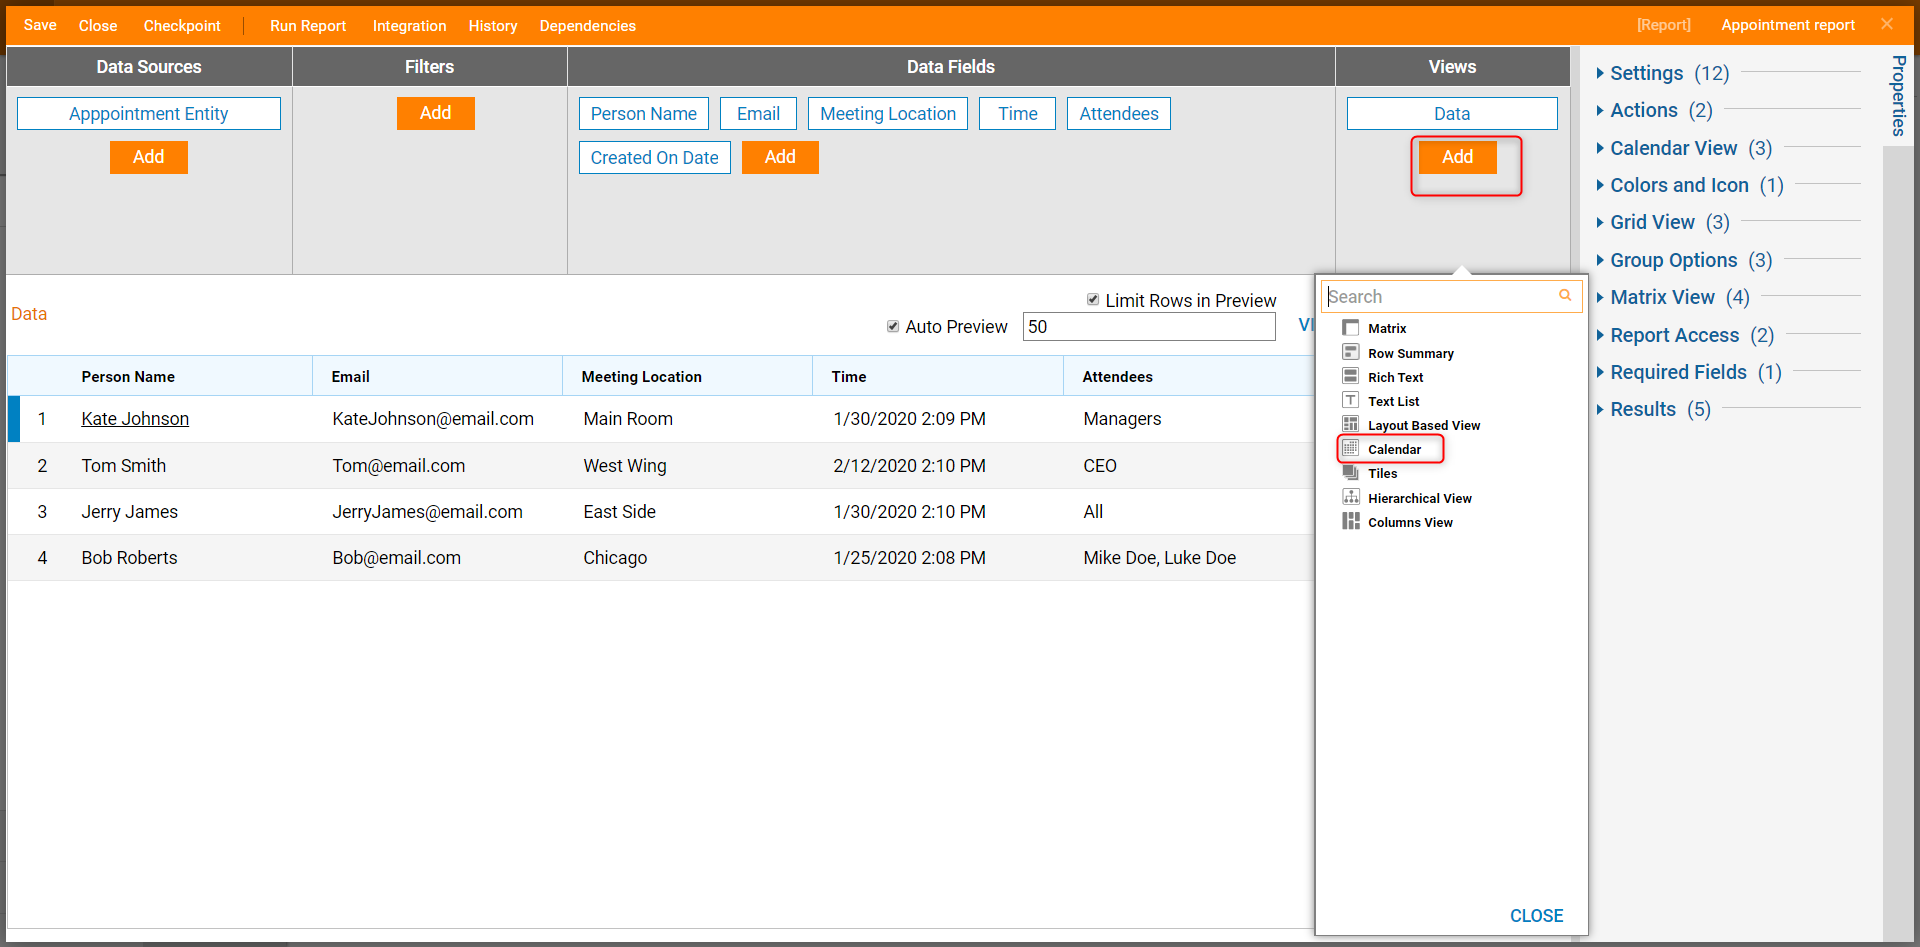Select the Calendar view icon
Image resolution: width=1920 pixels, height=947 pixels.
[1351, 448]
